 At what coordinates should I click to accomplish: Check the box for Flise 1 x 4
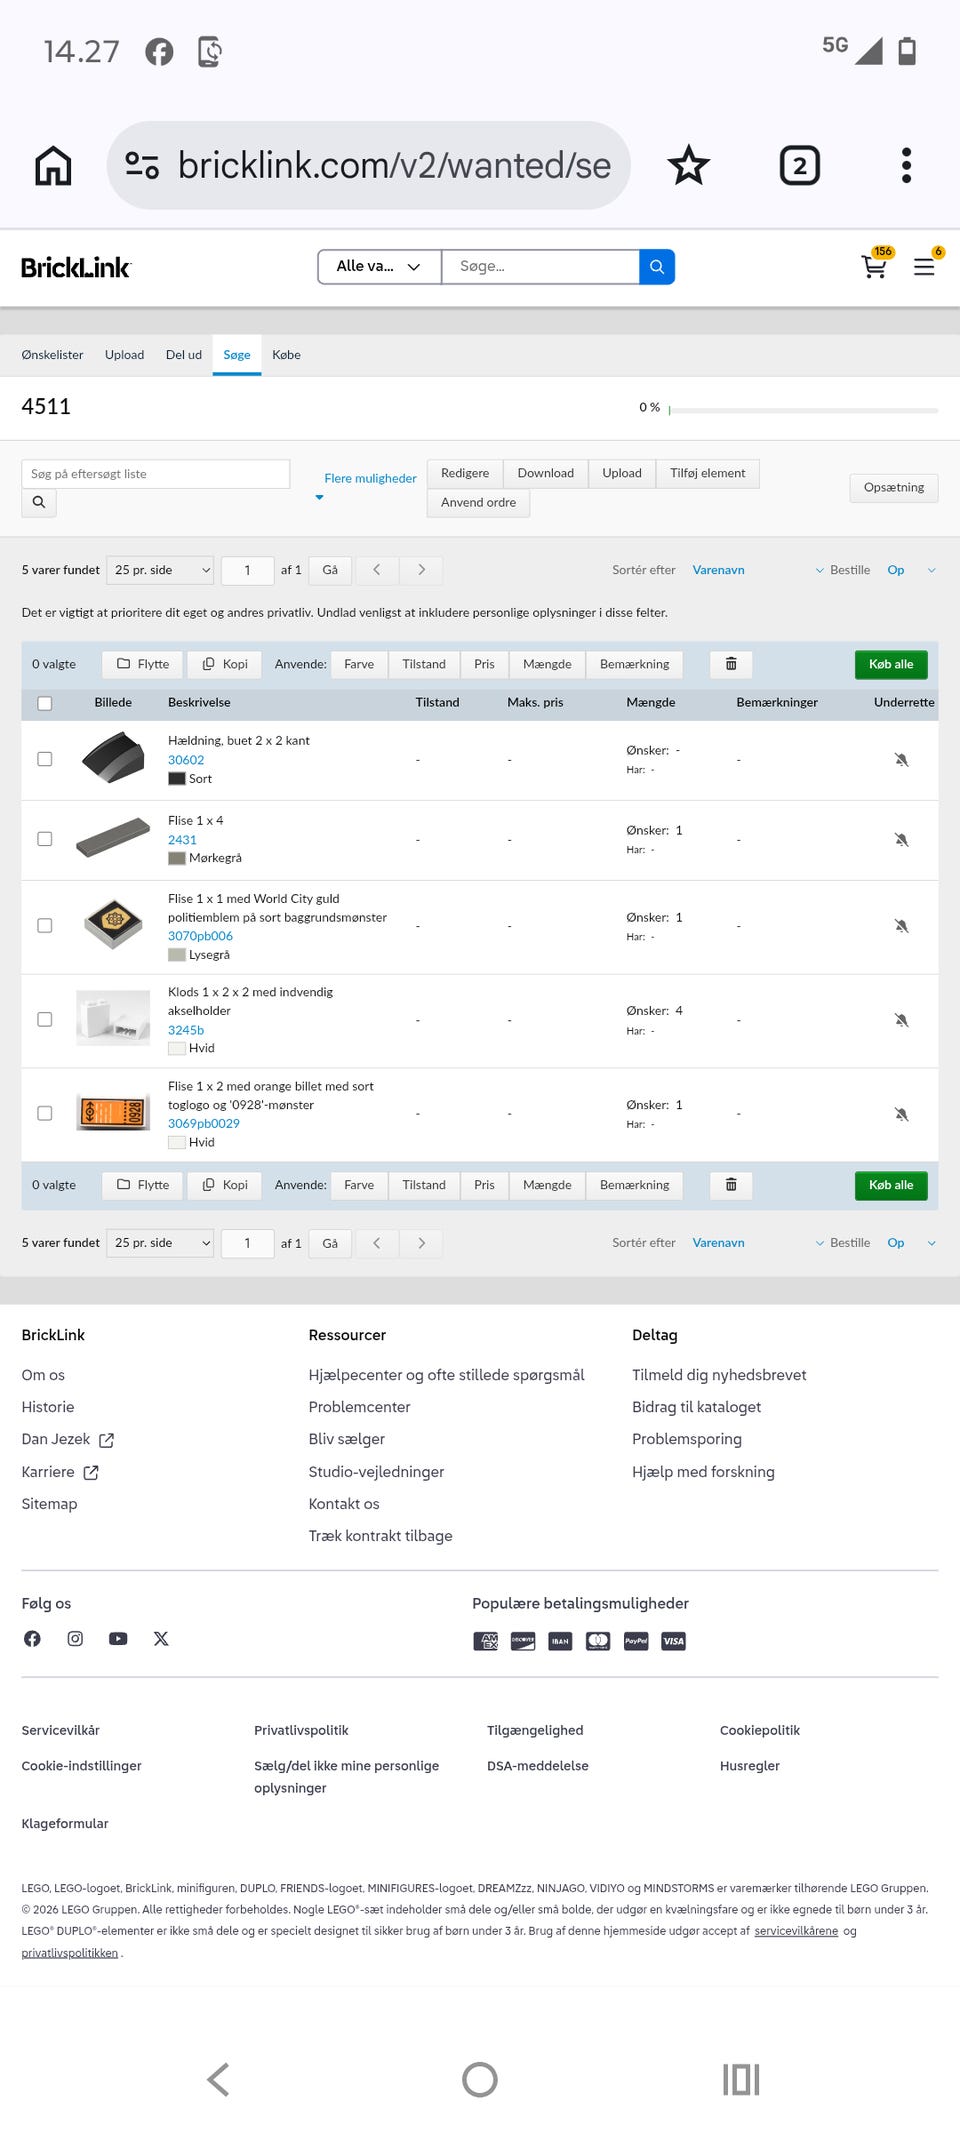[x=45, y=839]
